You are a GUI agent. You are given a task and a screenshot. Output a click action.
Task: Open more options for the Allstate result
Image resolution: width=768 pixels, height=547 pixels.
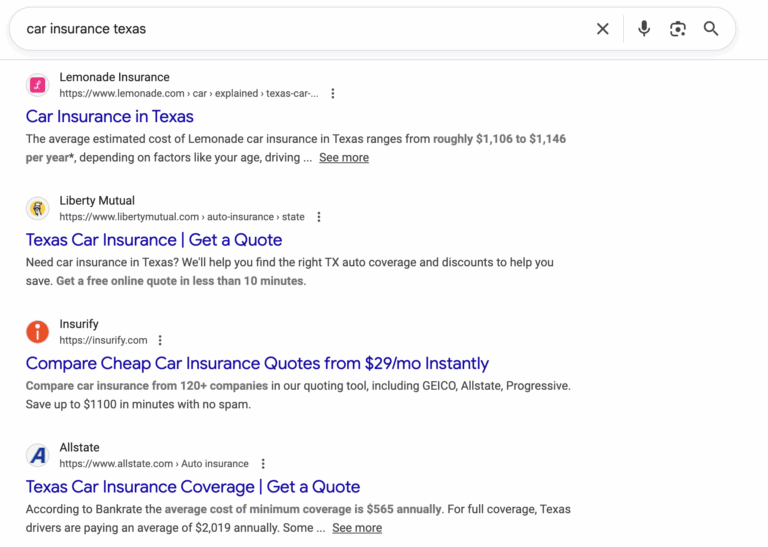click(263, 464)
